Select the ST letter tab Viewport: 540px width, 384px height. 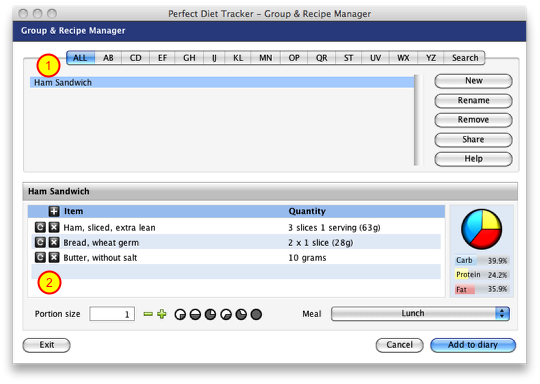click(x=348, y=58)
